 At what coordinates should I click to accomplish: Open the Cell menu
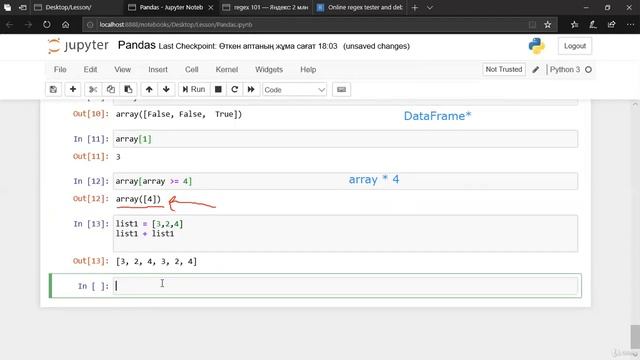(191, 69)
